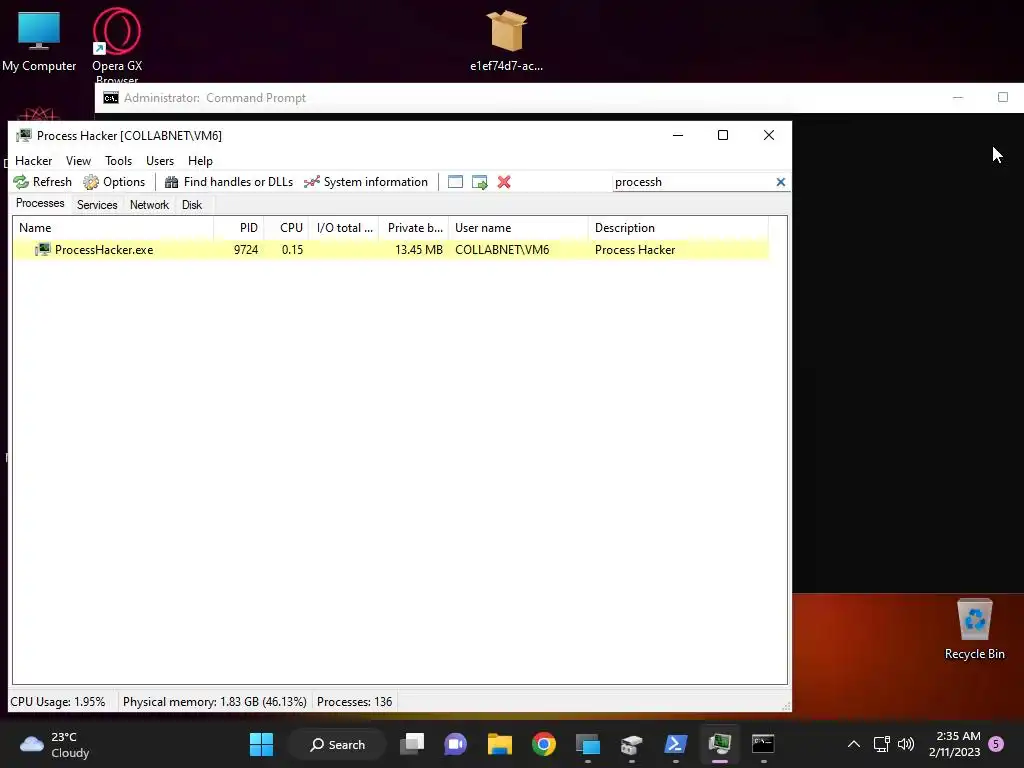Sort by the User name column header
The image size is (1024, 768).
[x=519, y=228]
